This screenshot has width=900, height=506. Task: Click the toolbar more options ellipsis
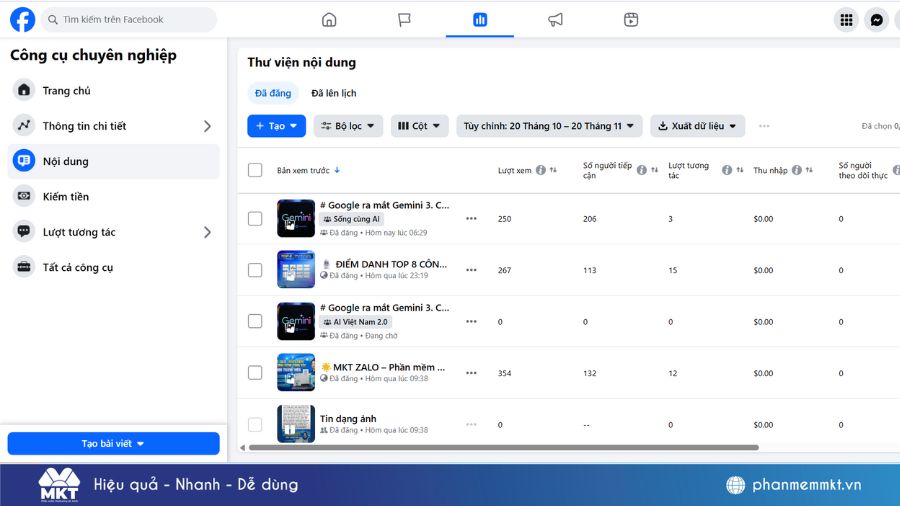pos(764,126)
